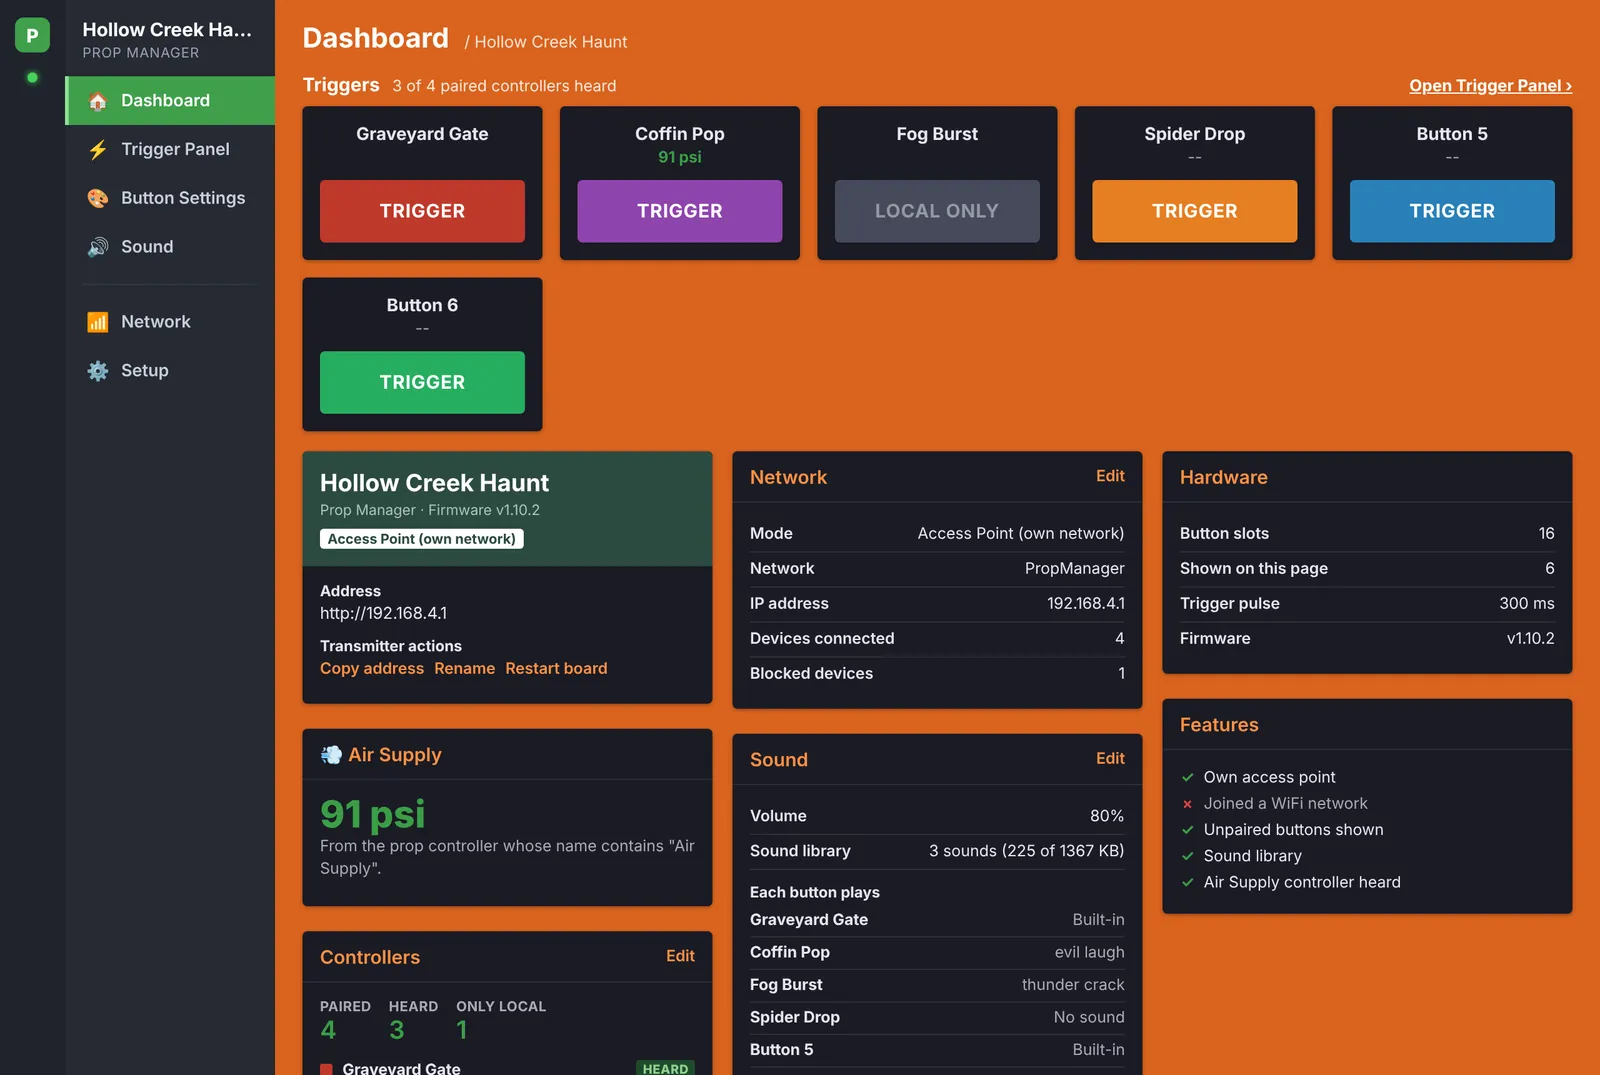Click the red swatch next to Graveyard Gate controller
Image resolution: width=1600 pixels, height=1075 pixels.
click(x=326, y=1069)
